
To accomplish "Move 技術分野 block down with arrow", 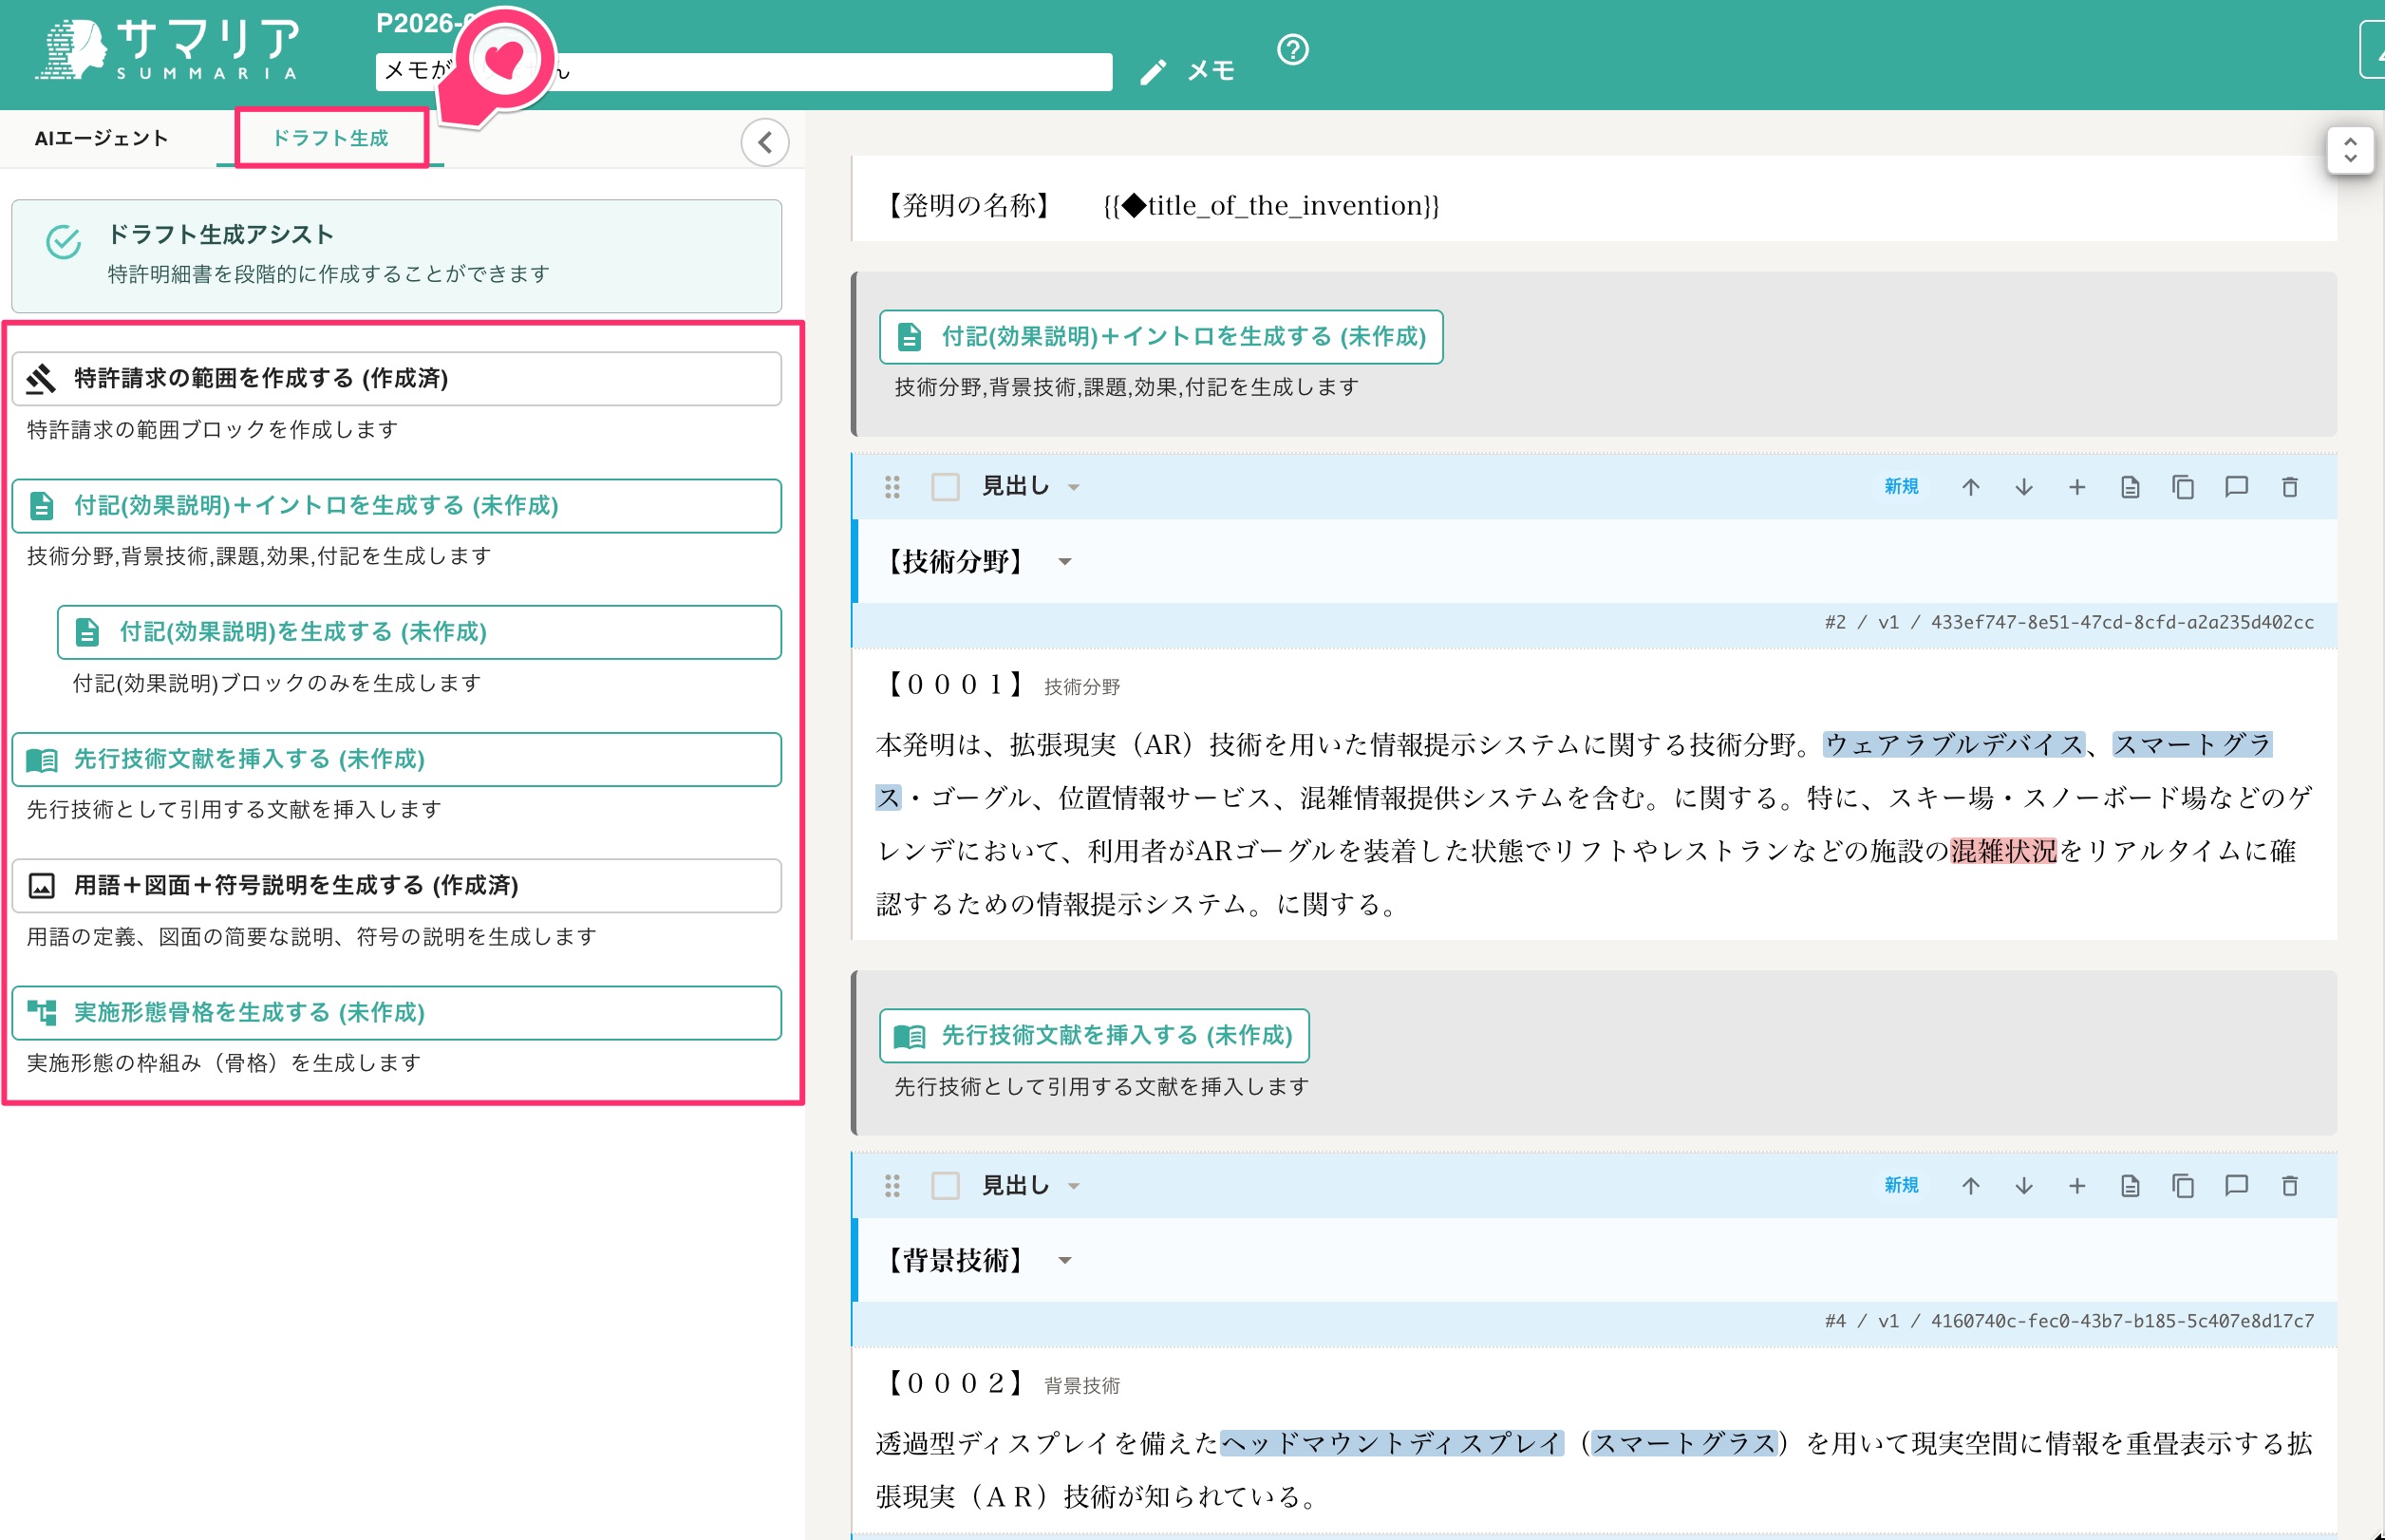I will 2023,487.
